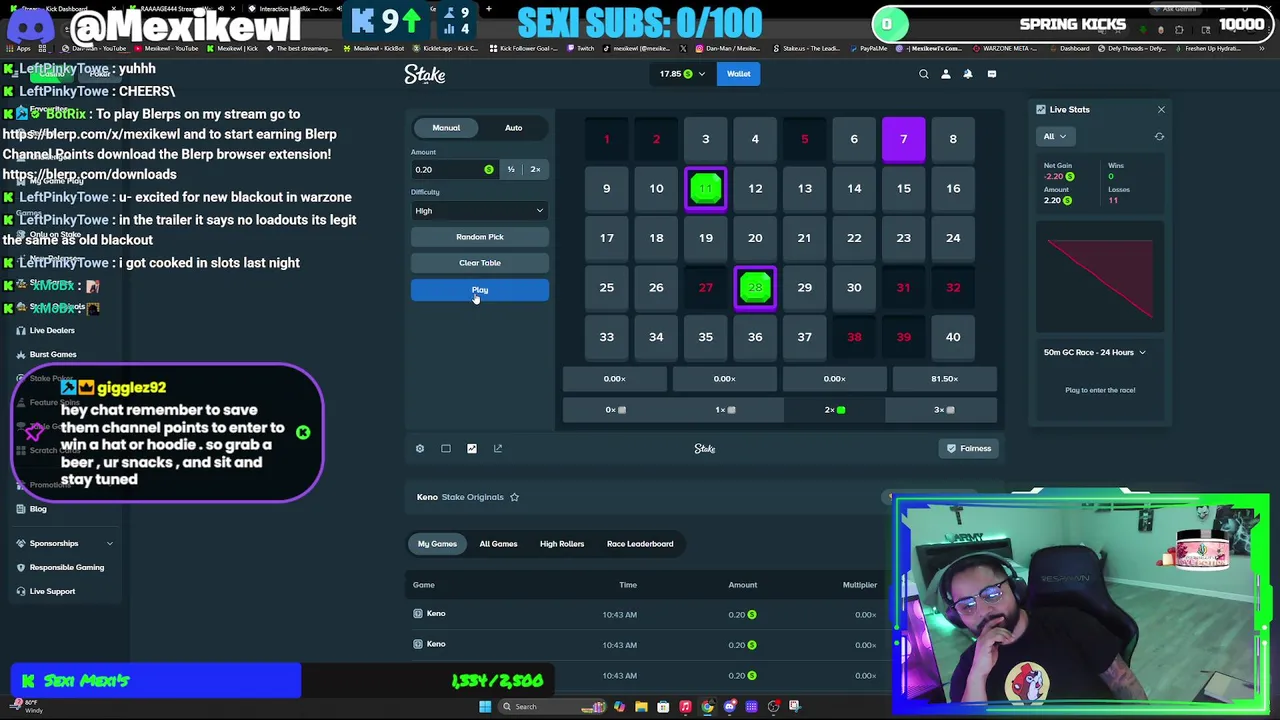Select Keno tile number 16

[x=953, y=189]
